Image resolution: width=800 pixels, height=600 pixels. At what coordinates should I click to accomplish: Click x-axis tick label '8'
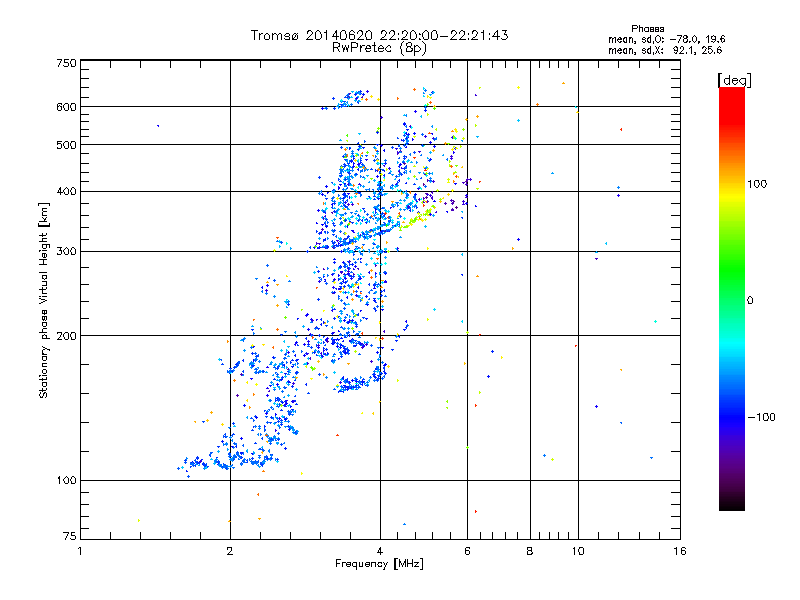click(530, 551)
